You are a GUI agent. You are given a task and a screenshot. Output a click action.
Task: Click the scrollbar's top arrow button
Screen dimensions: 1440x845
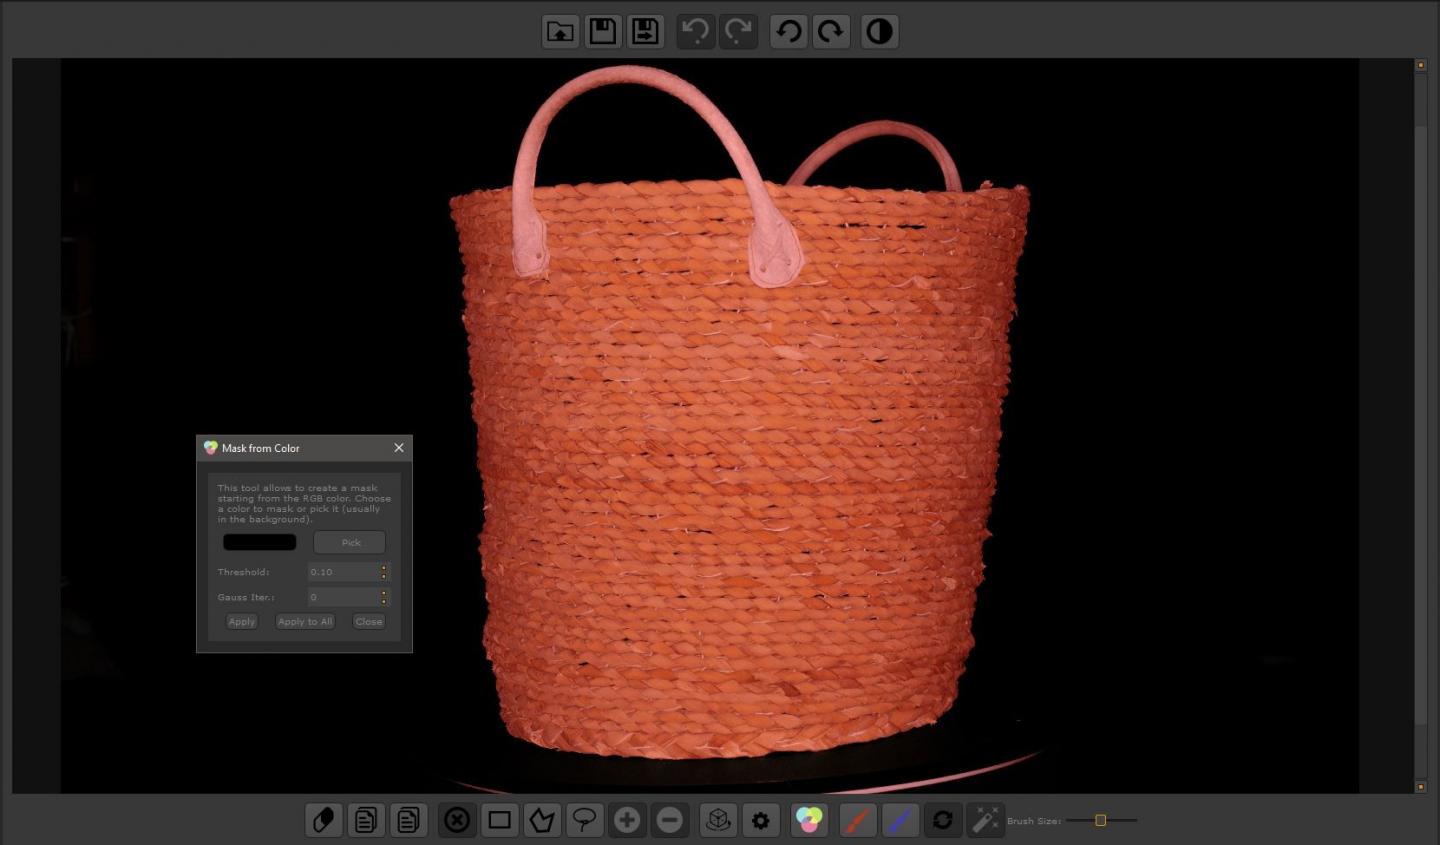1420,65
